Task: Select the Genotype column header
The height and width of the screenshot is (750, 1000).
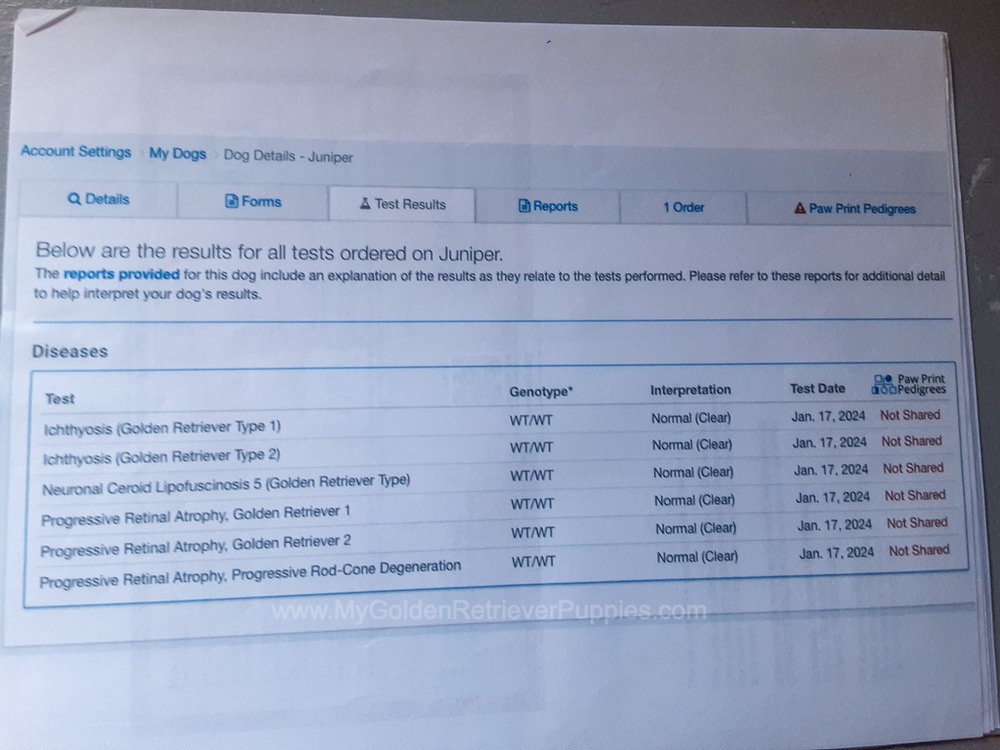Action: 541,391
